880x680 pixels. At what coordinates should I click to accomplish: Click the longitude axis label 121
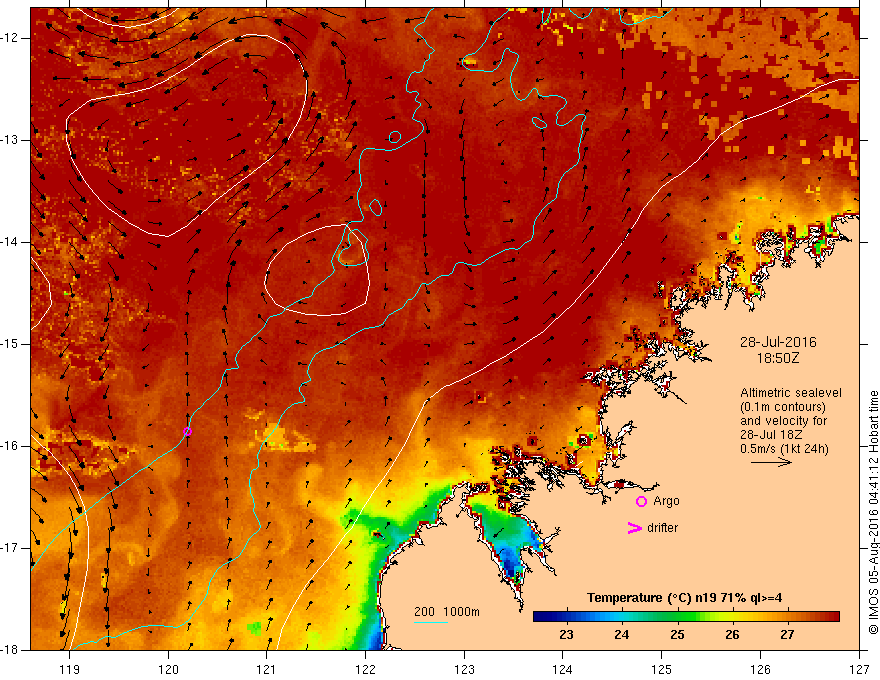click(x=267, y=669)
